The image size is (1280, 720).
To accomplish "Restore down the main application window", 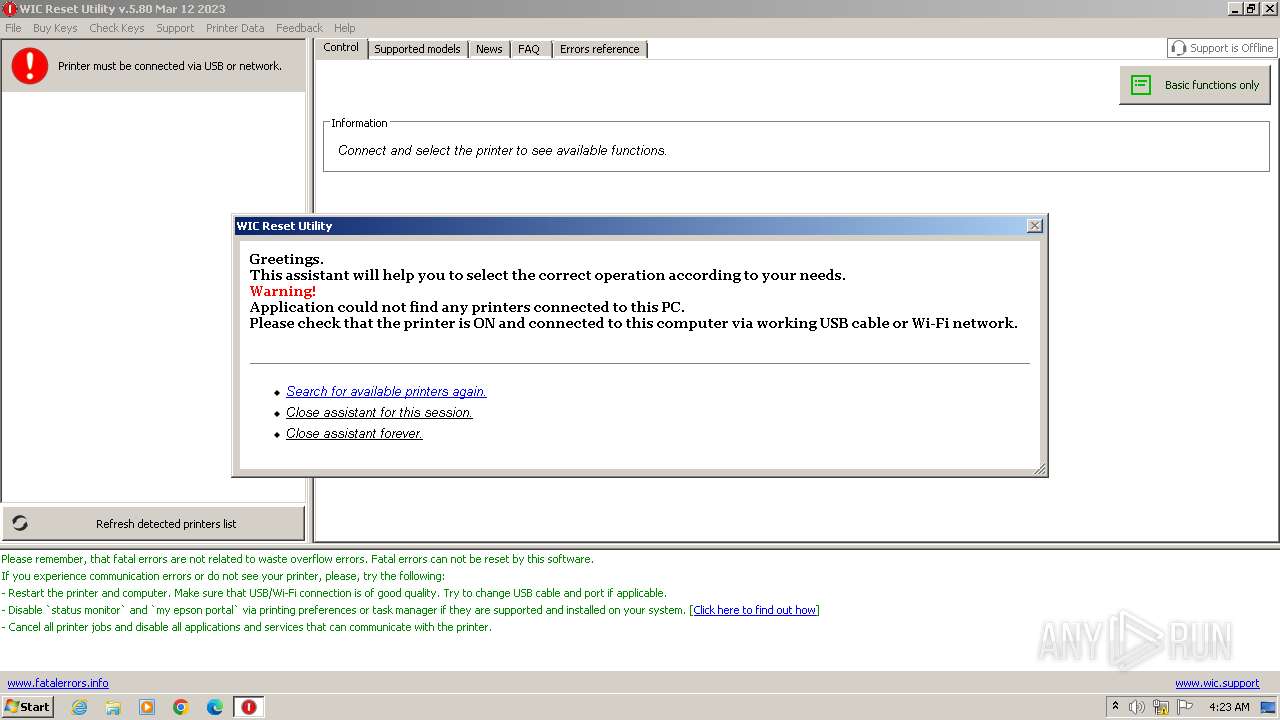I will (1251, 9).
